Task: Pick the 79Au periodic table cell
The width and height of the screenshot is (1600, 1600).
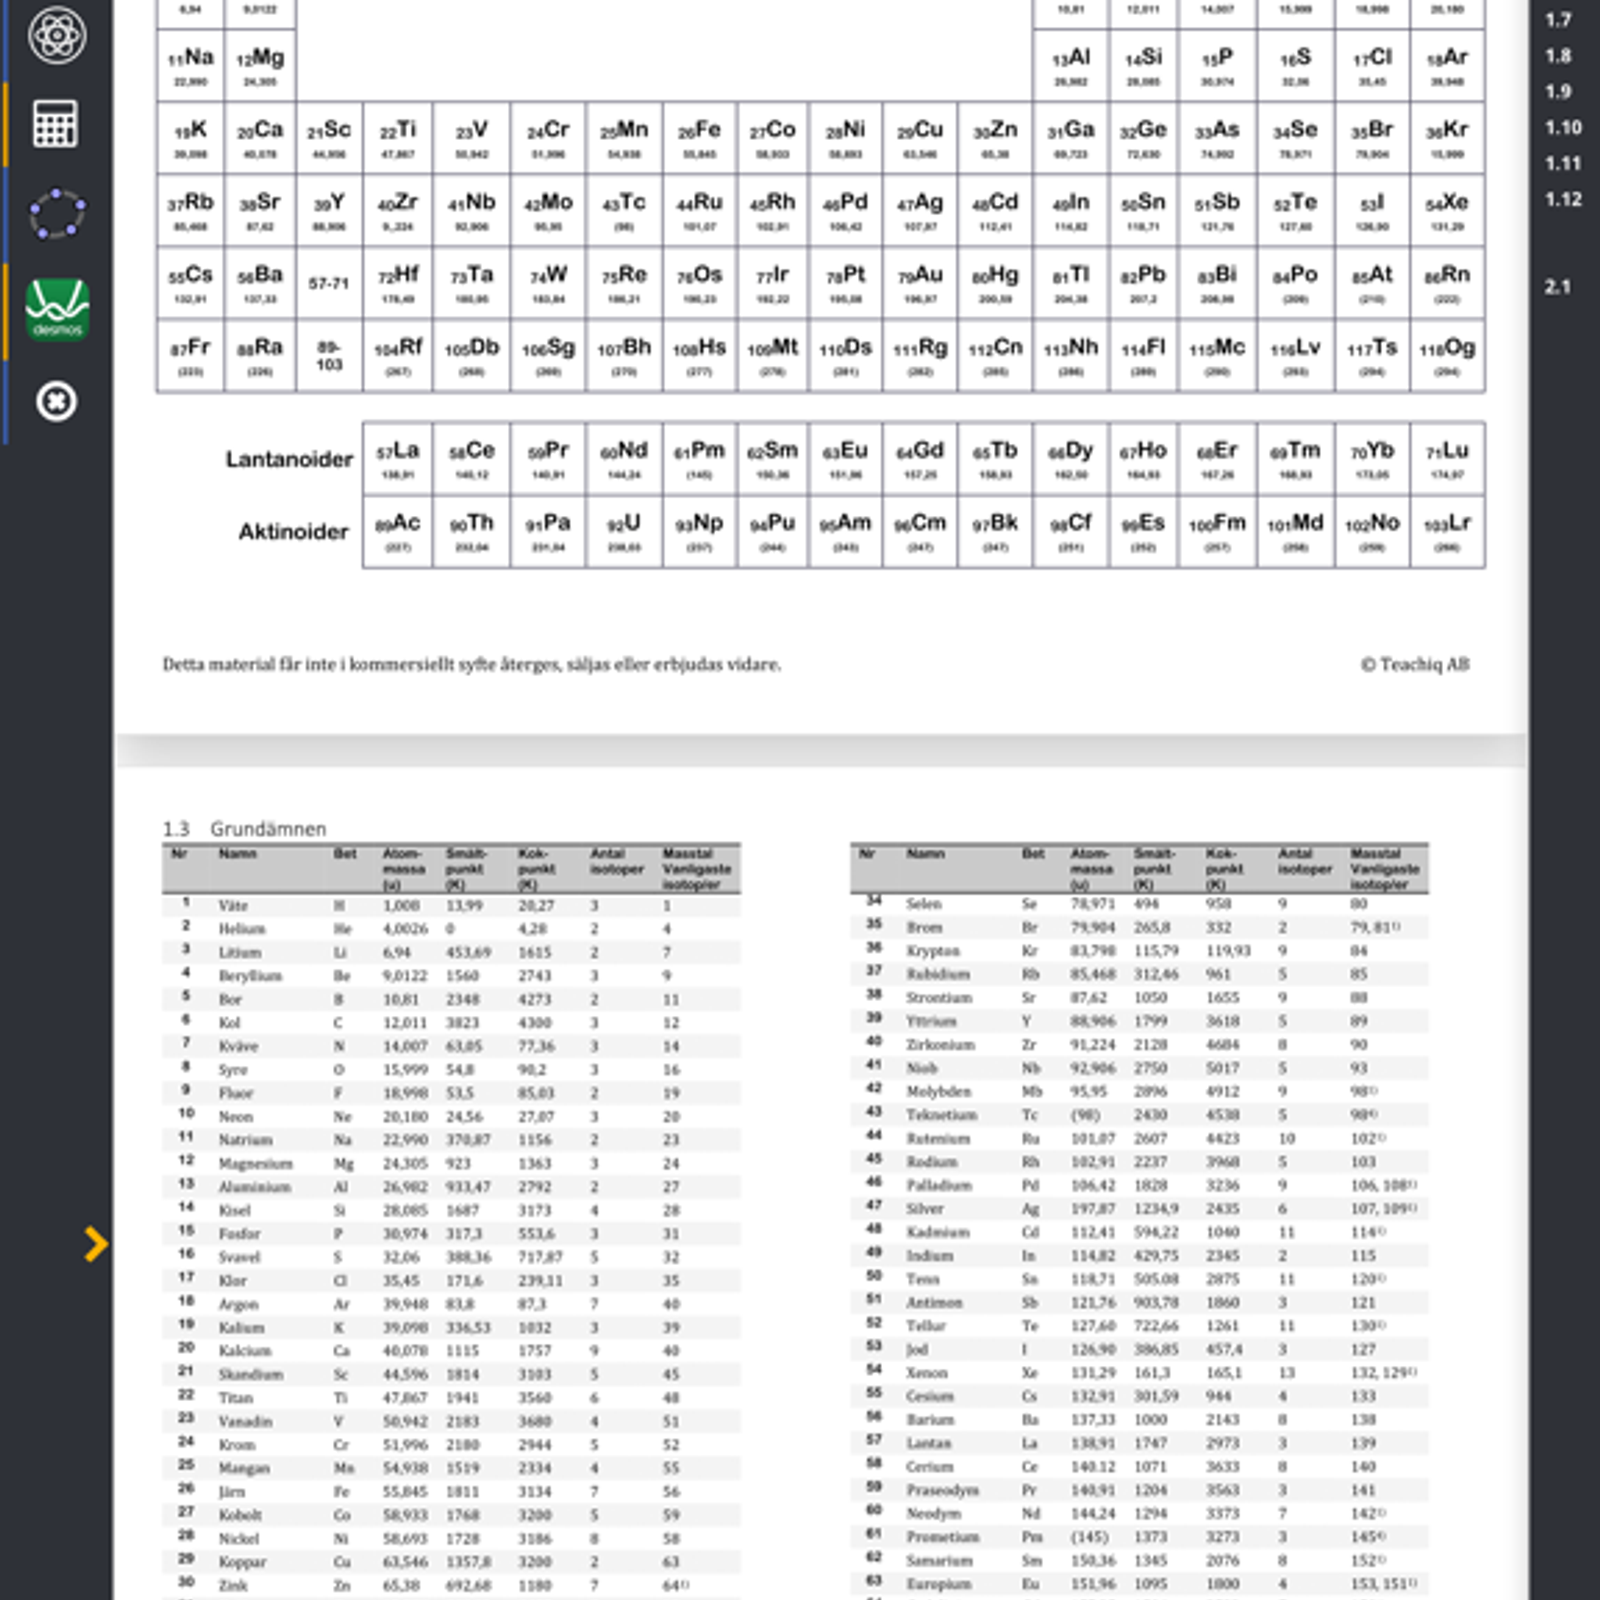Action: (920, 283)
